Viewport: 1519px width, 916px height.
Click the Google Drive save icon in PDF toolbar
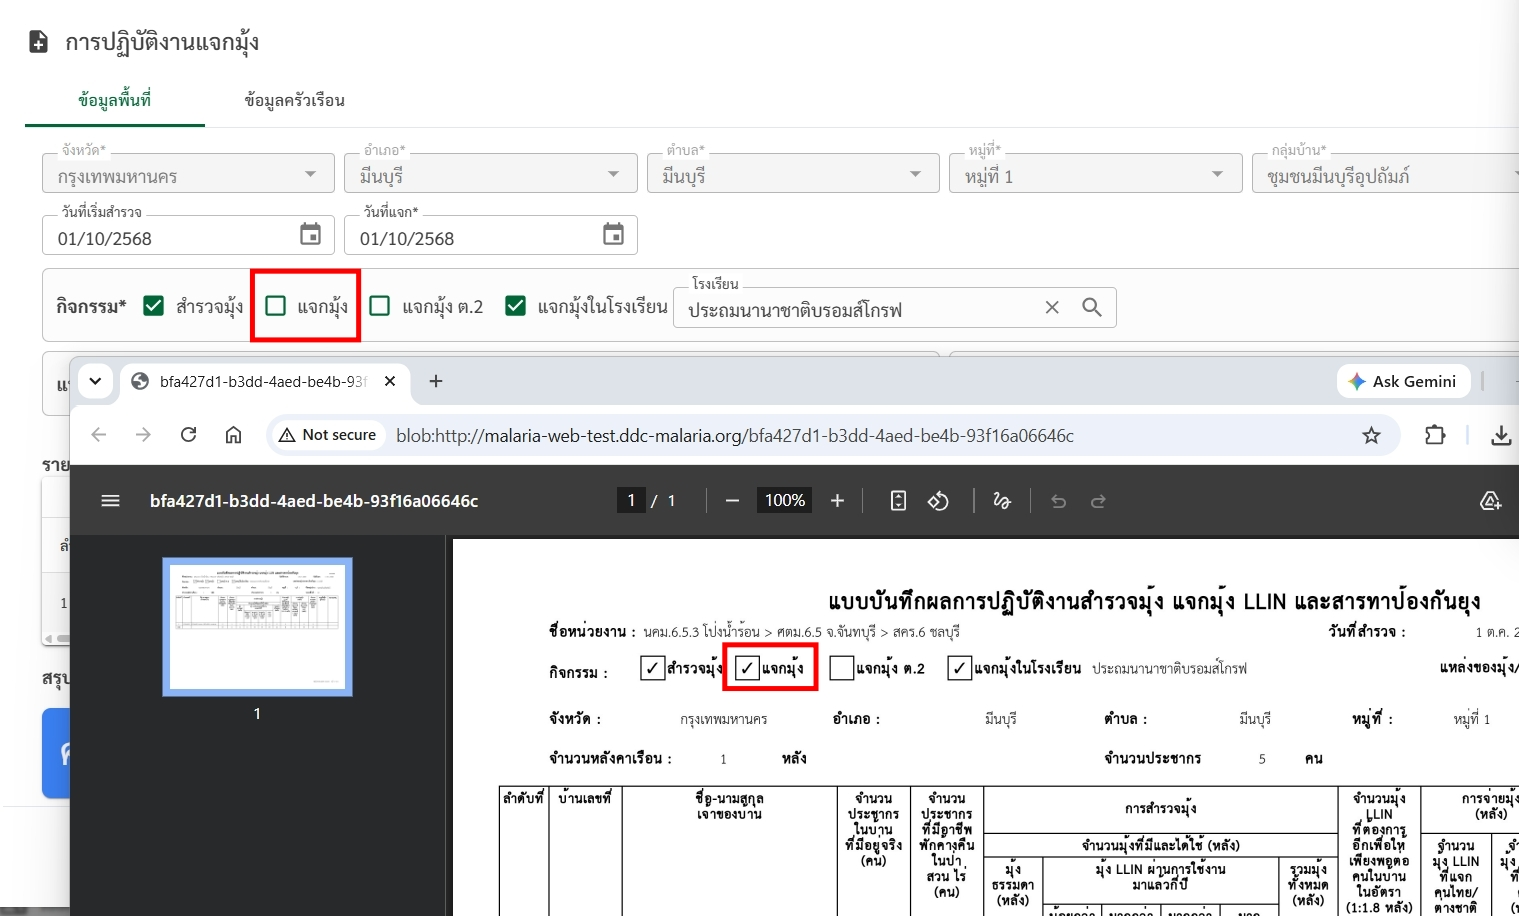[x=1490, y=501]
